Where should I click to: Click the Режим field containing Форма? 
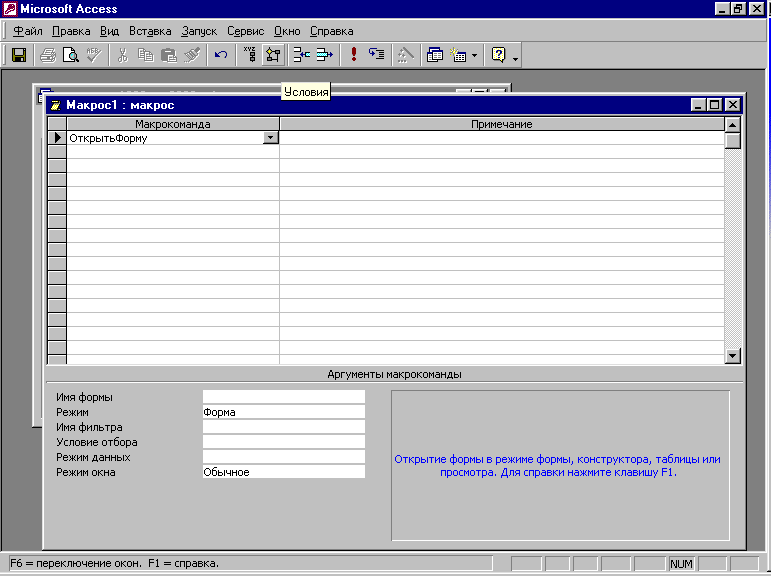coord(284,412)
